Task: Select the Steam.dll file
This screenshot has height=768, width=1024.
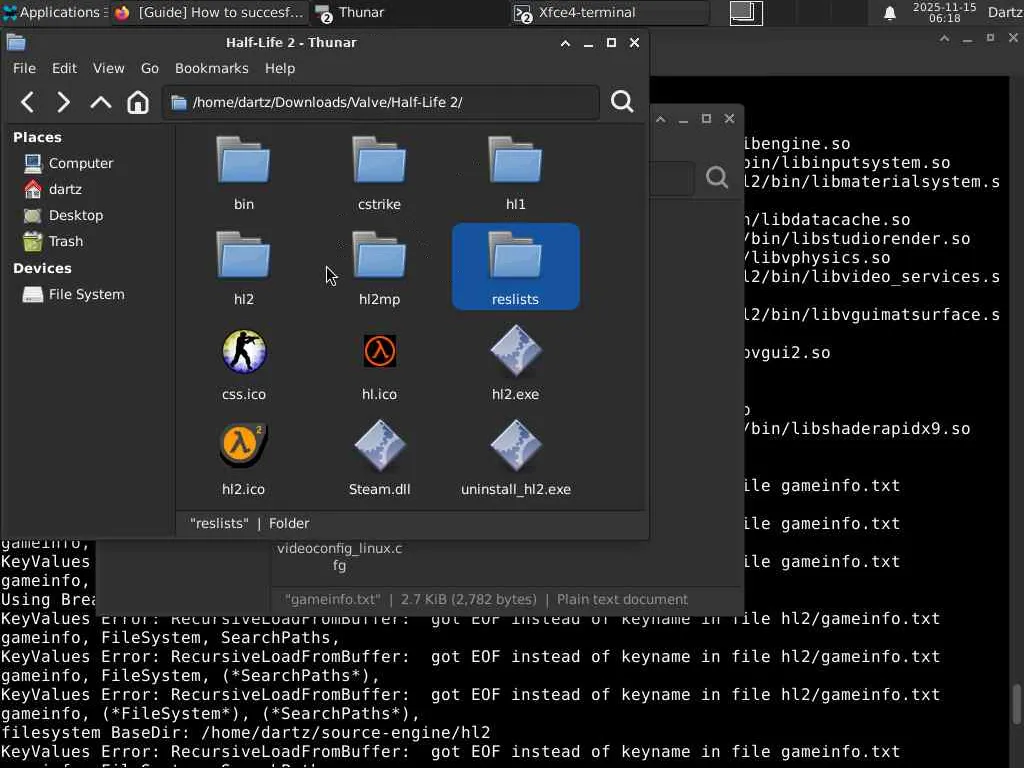Action: point(379,459)
